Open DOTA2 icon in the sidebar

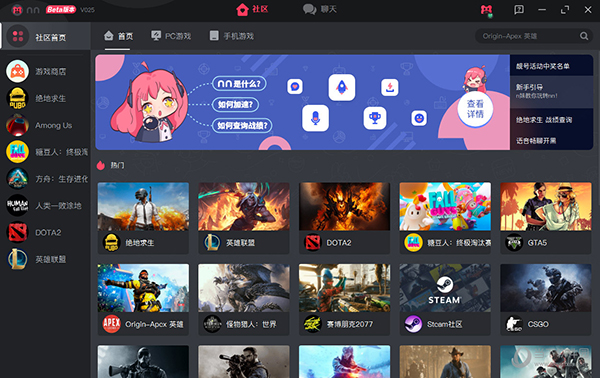coord(17,232)
